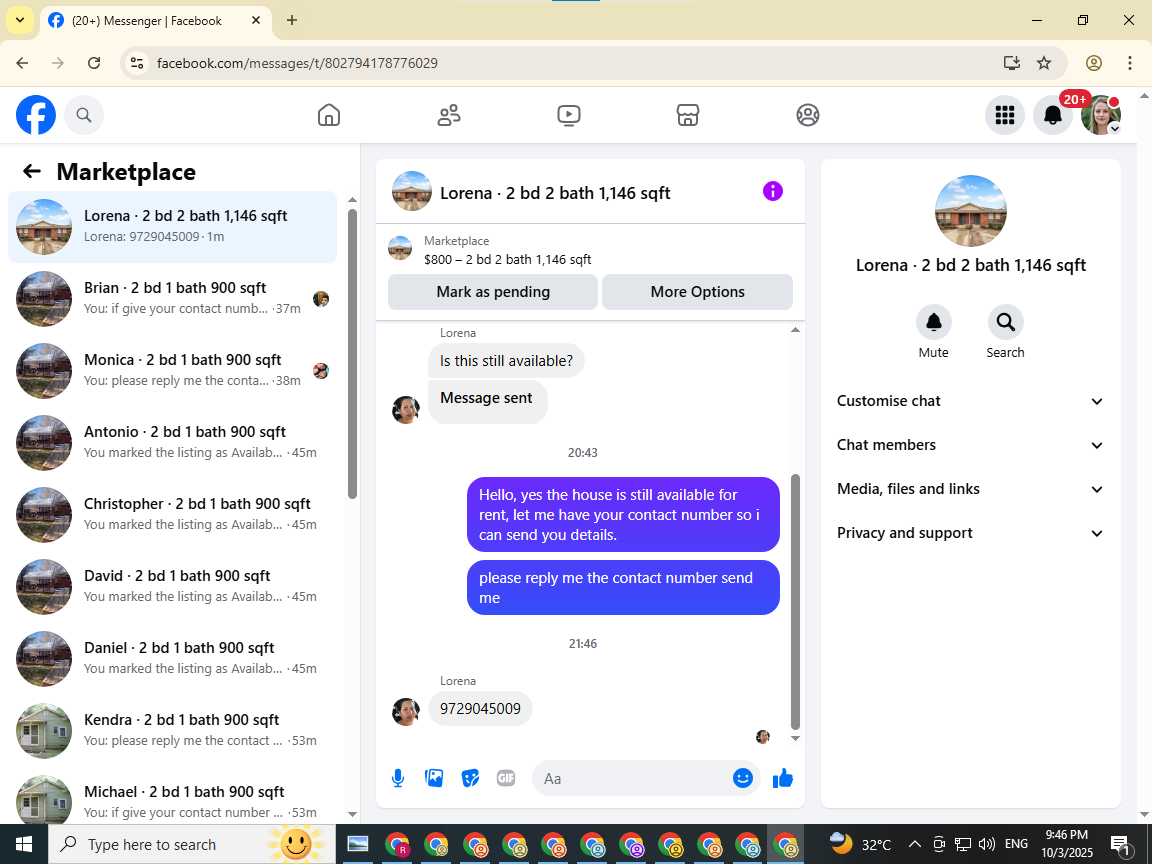Mute the Lorena conversation bell

pos(934,322)
